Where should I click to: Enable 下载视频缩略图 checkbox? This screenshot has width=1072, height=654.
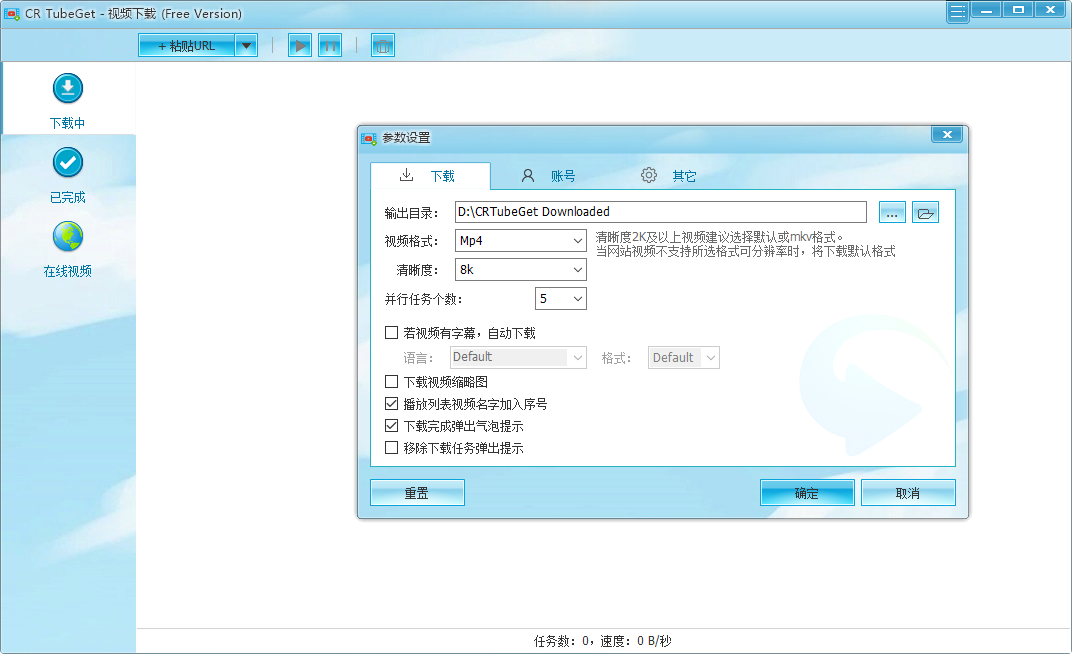tap(392, 381)
